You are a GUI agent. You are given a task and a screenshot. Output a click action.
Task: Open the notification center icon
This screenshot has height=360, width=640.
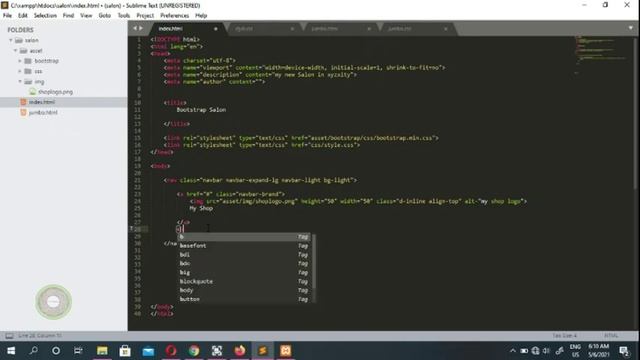coord(624,351)
